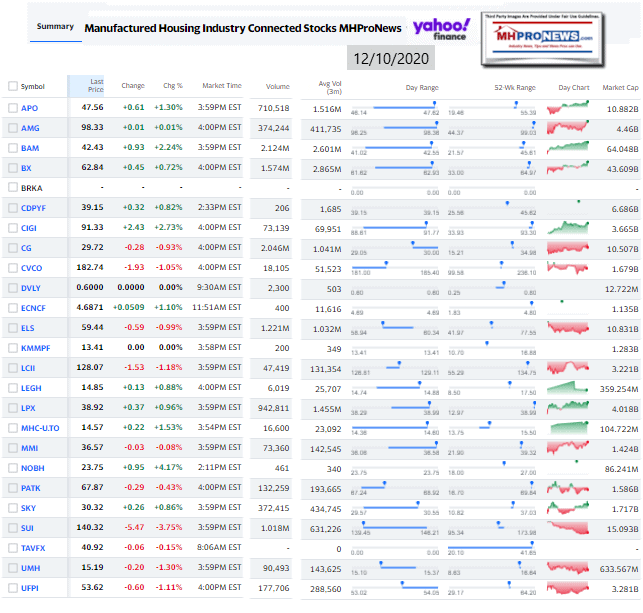Check the BX row checkbox
643x613 pixels.
13,168
